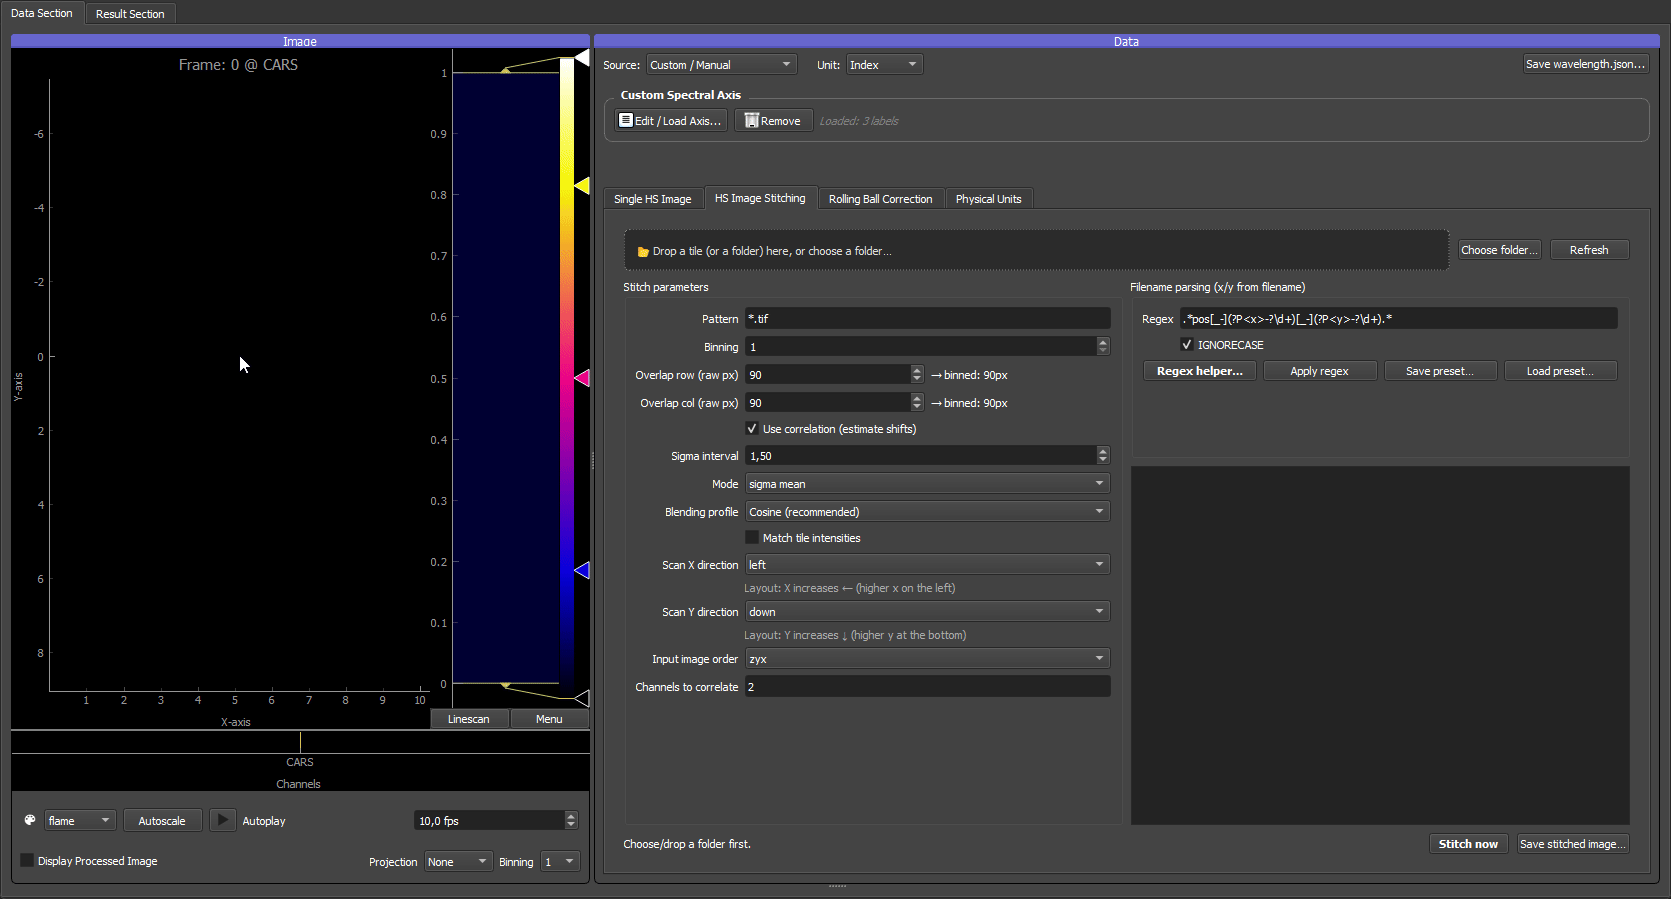
Task: Click the fps stepper arrows
Action: pos(571,820)
